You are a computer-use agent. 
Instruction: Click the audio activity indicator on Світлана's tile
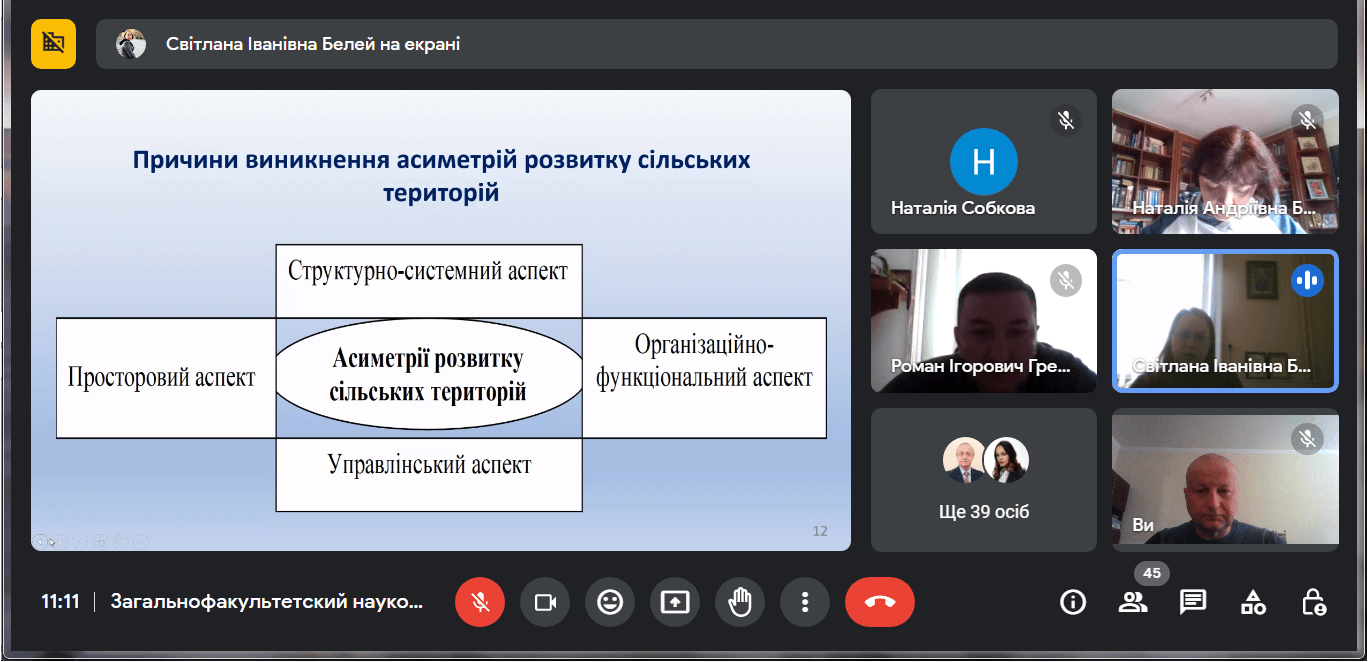1307,281
